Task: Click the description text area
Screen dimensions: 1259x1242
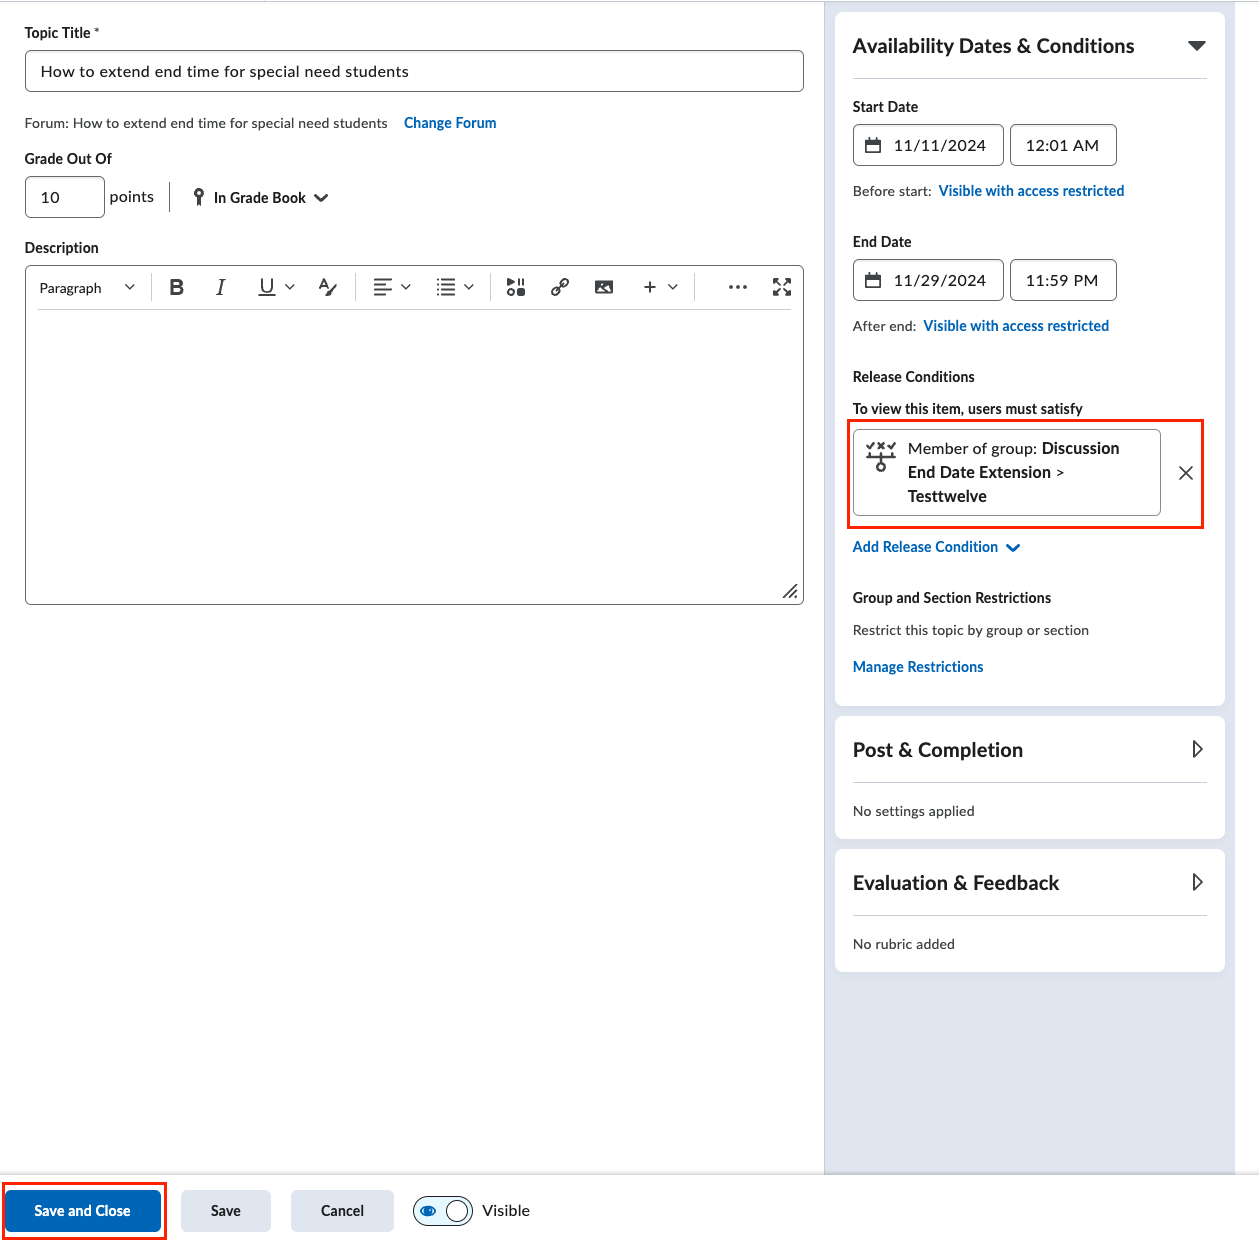Action: click(x=414, y=455)
